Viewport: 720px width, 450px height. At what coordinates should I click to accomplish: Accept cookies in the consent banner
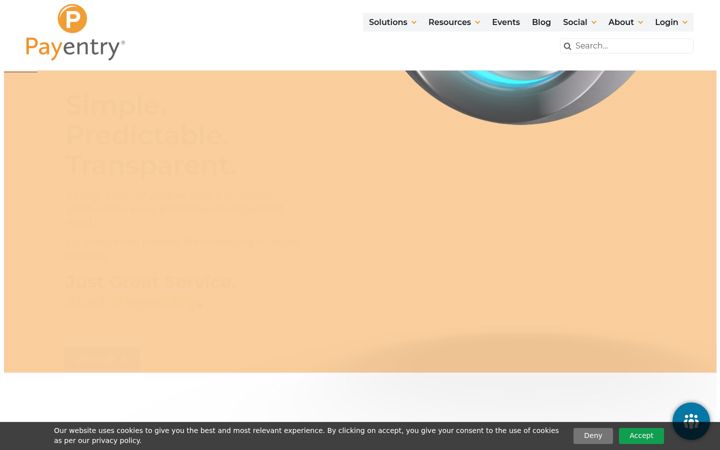click(641, 436)
